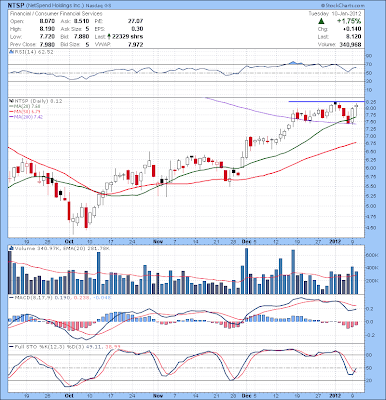Click the green up-triangle beside +1.75%
Image resolution: width=386 pixels, height=400 pixels.
321,21
